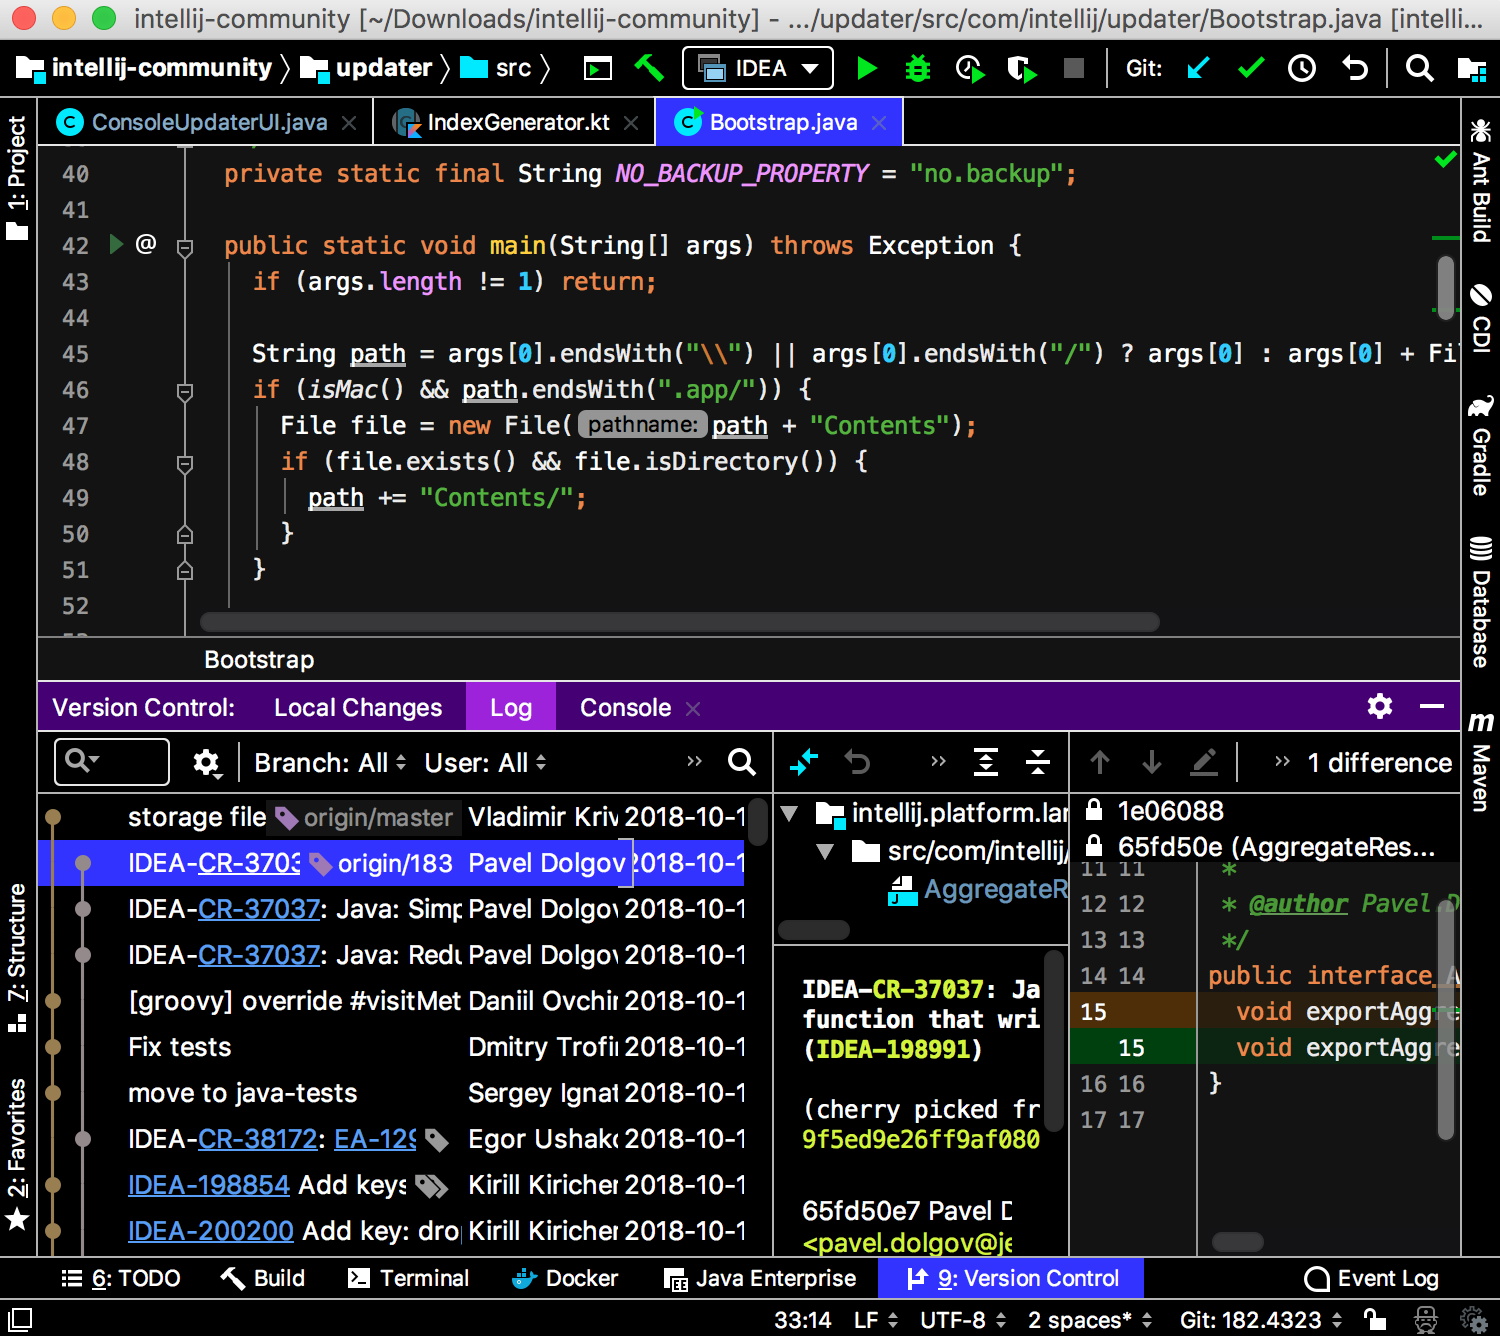Show Git history clock icon
This screenshot has width=1500, height=1336.
click(1302, 68)
